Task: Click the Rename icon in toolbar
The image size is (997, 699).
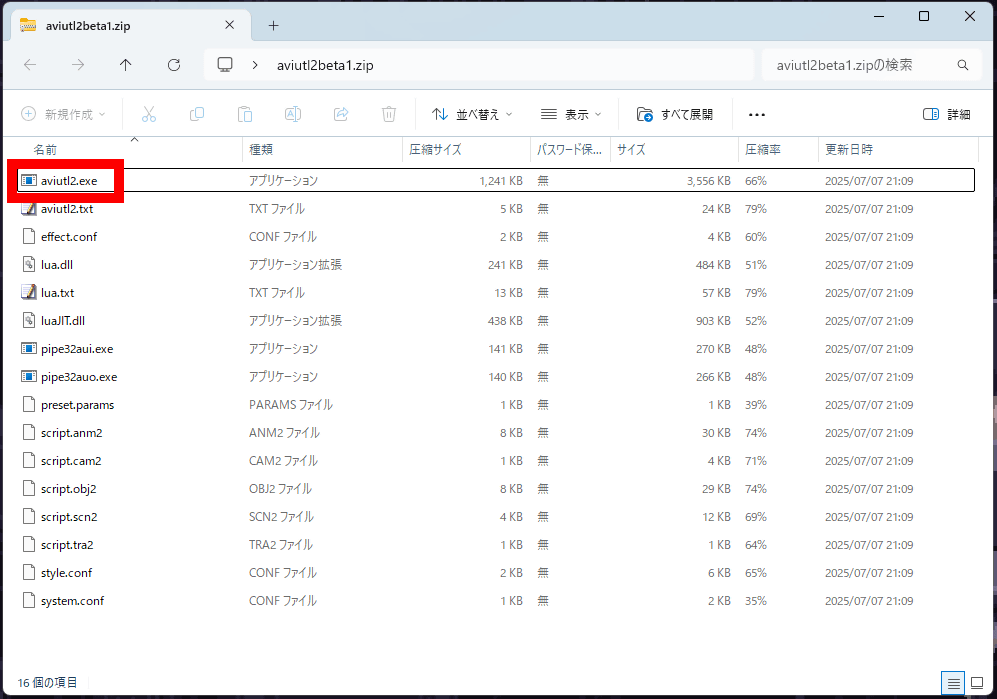Action: (x=293, y=114)
